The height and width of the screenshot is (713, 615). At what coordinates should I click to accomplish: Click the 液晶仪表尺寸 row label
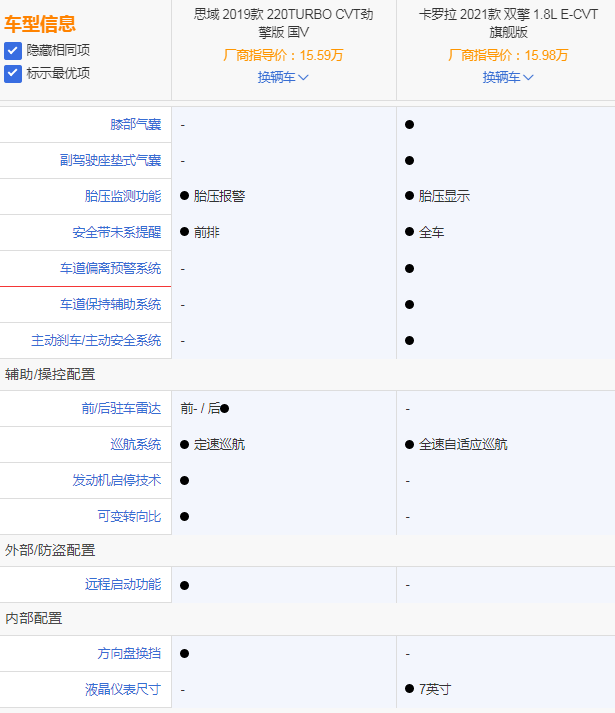coord(123,689)
